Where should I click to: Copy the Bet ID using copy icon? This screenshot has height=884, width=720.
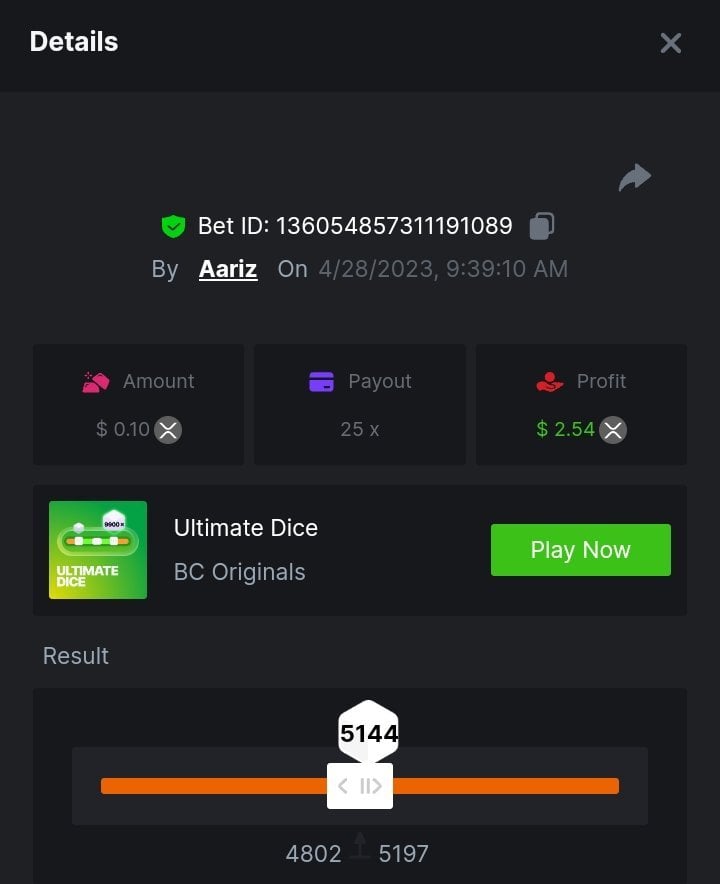(x=542, y=226)
